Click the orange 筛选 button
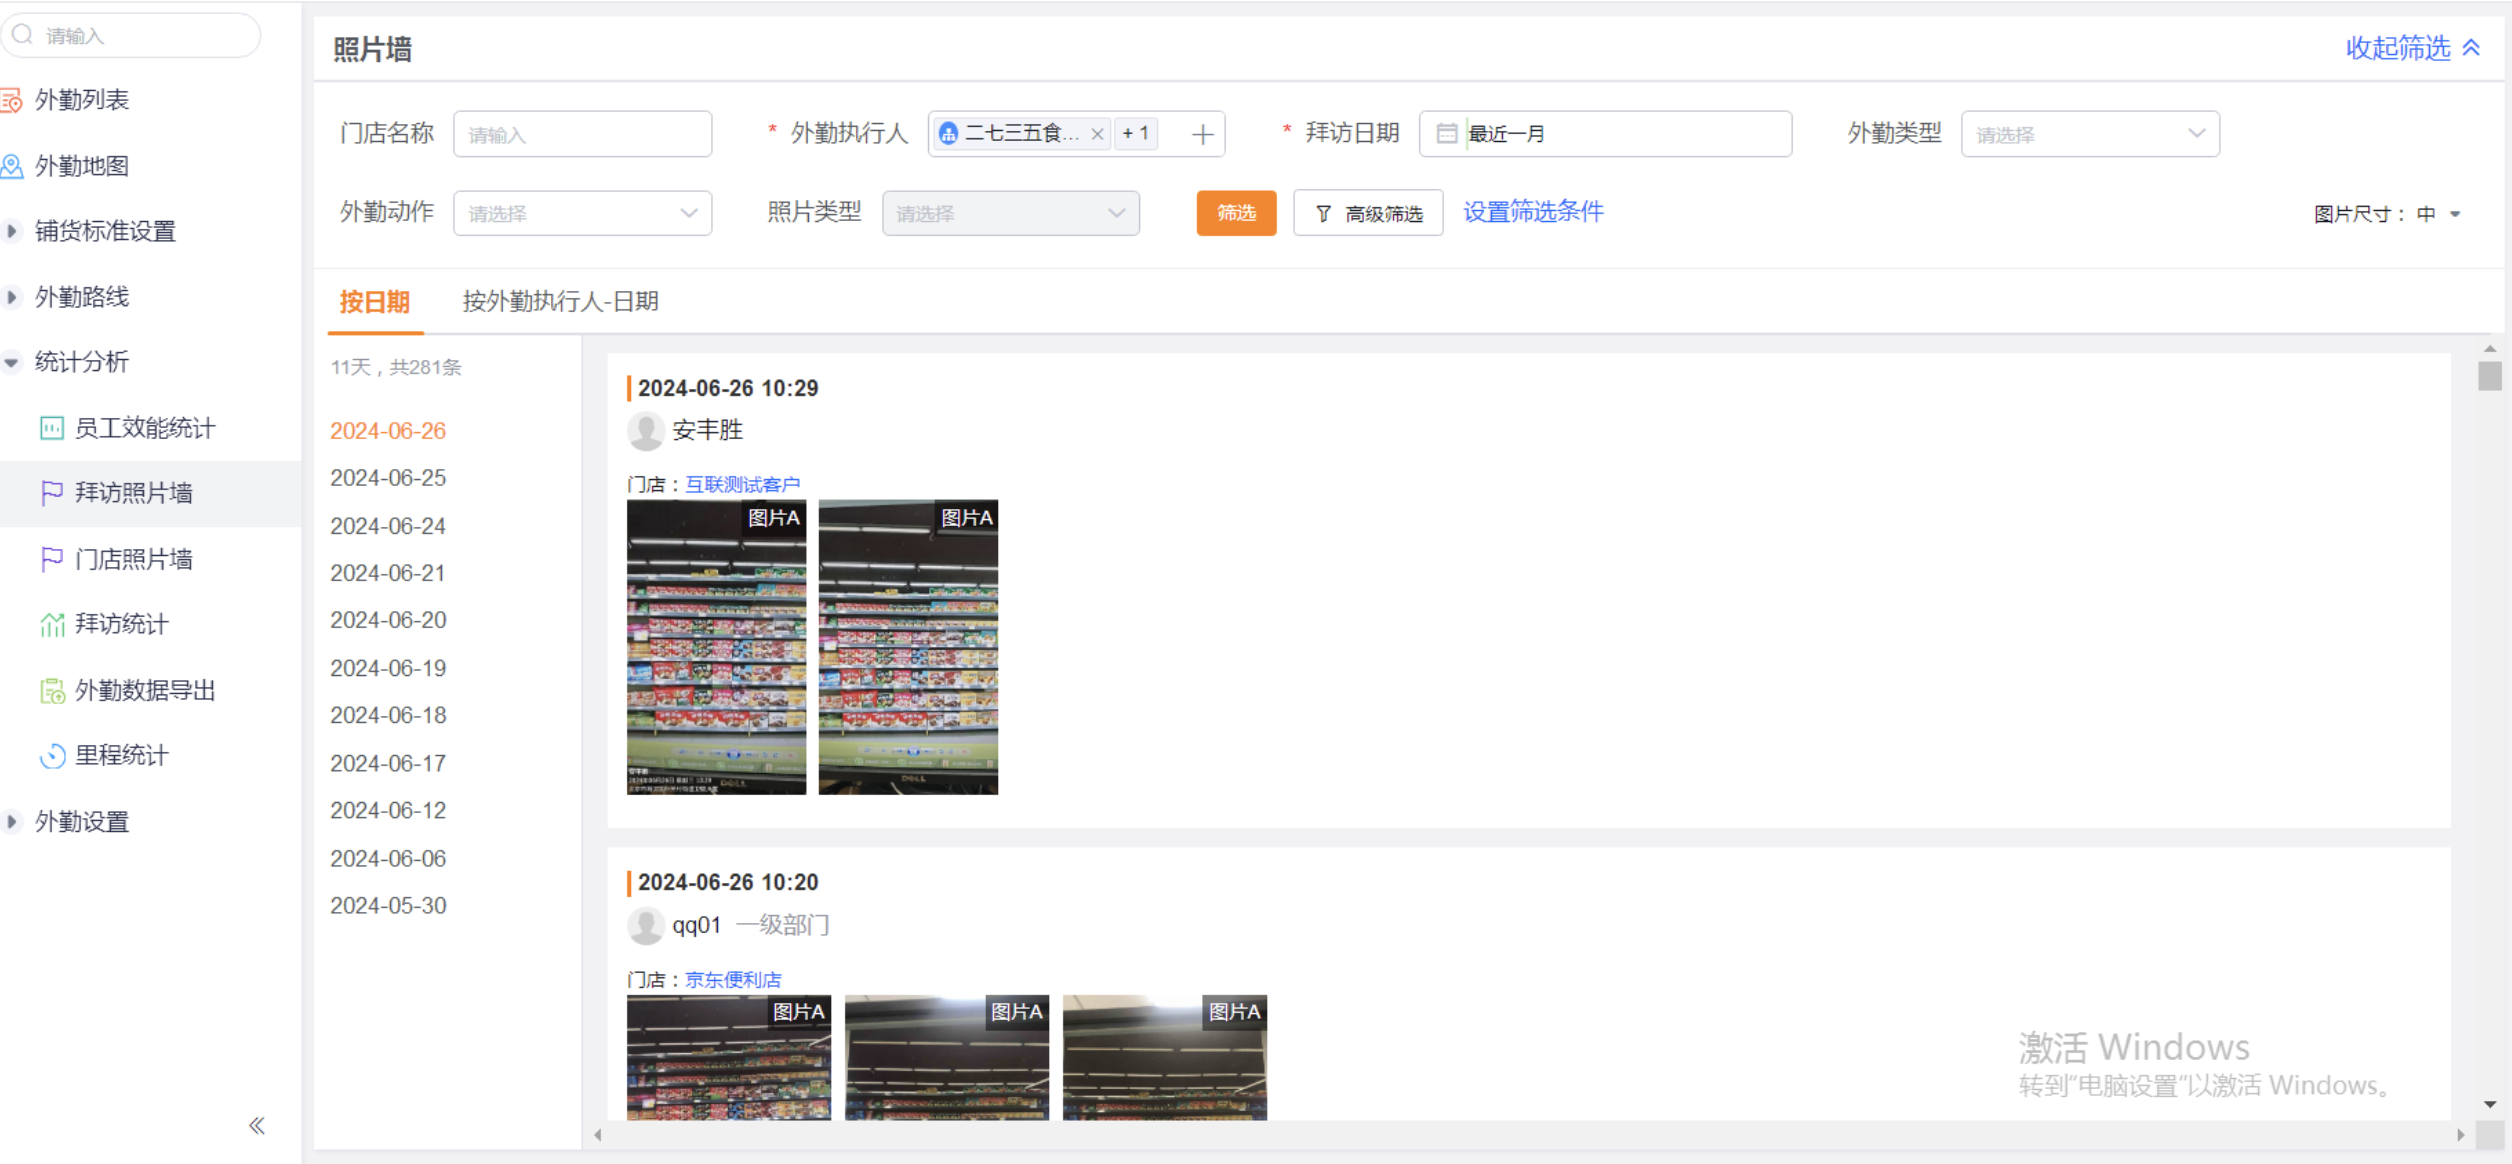 pyautogui.click(x=1236, y=213)
